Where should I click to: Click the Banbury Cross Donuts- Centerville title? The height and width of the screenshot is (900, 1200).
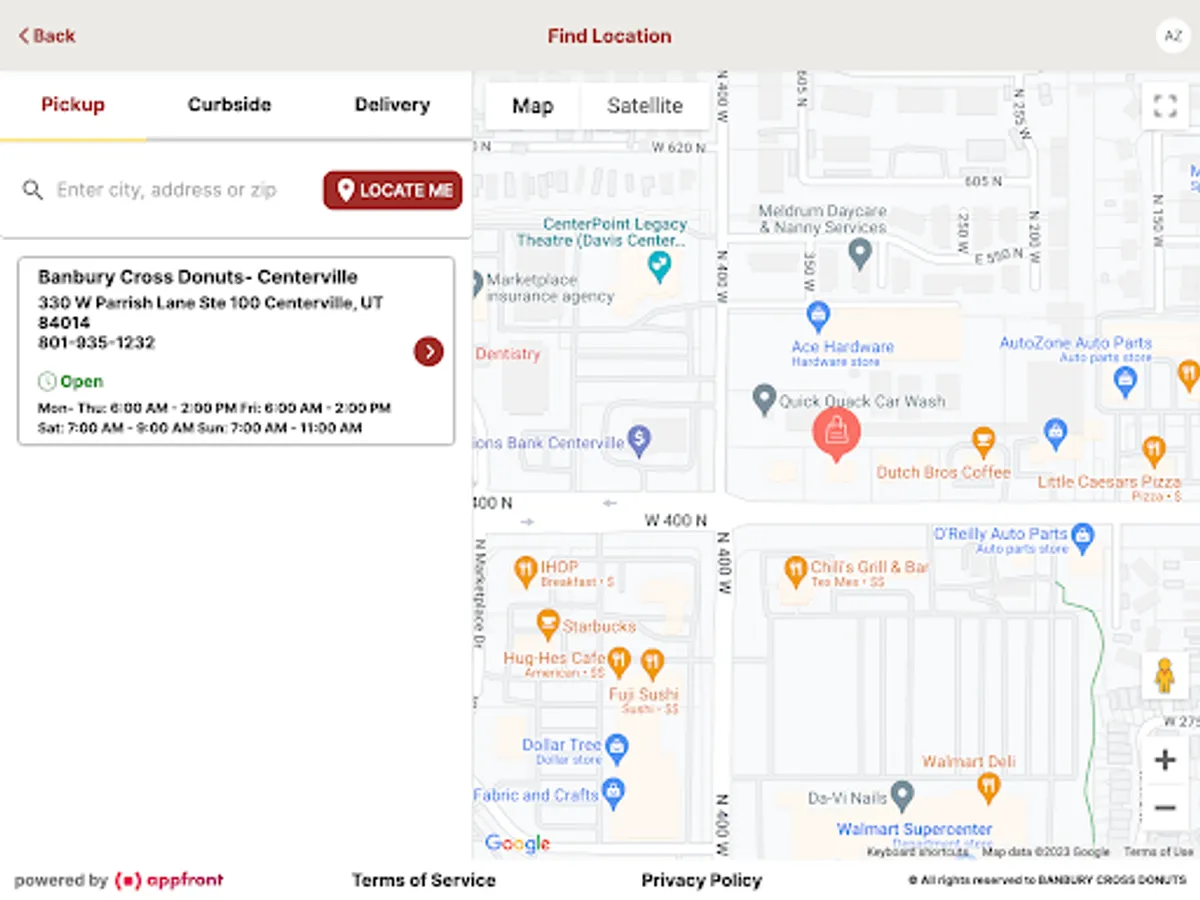click(x=198, y=277)
